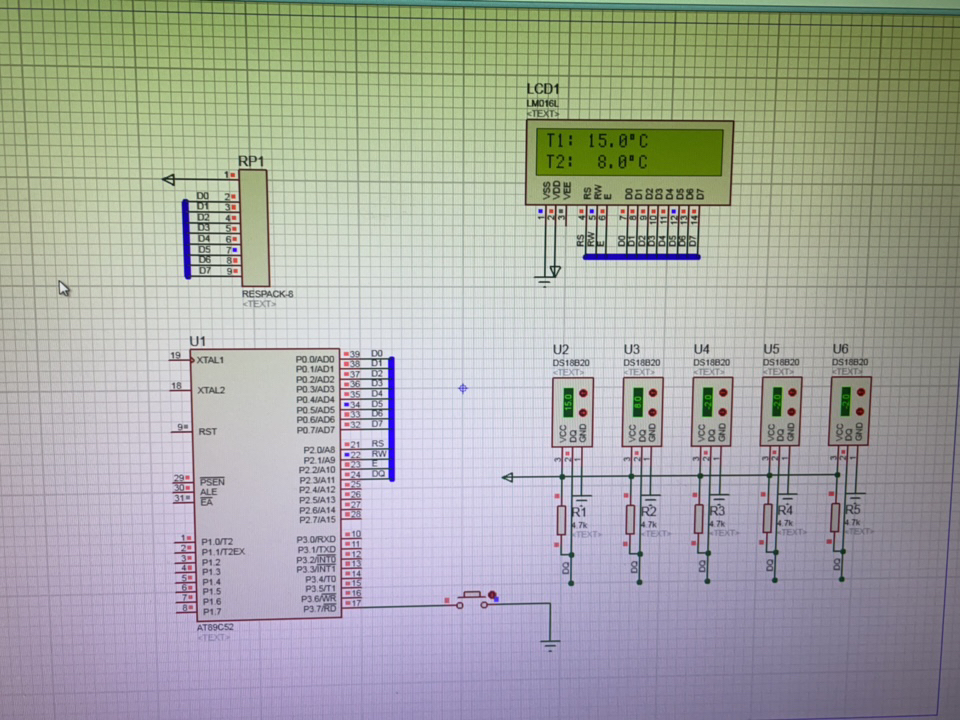Image resolution: width=960 pixels, height=720 pixels.
Task: Click the increase-temperature button on sensor U6
Action: point(861,392)
